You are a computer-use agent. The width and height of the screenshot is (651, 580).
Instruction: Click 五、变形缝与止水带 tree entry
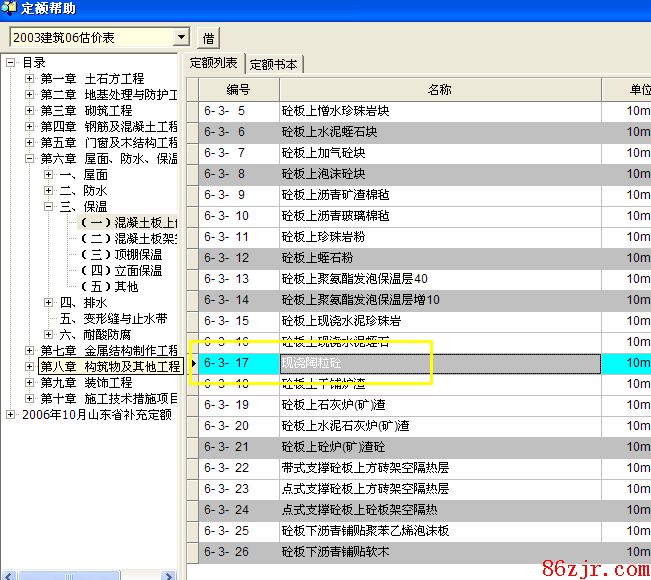(112, 319)
